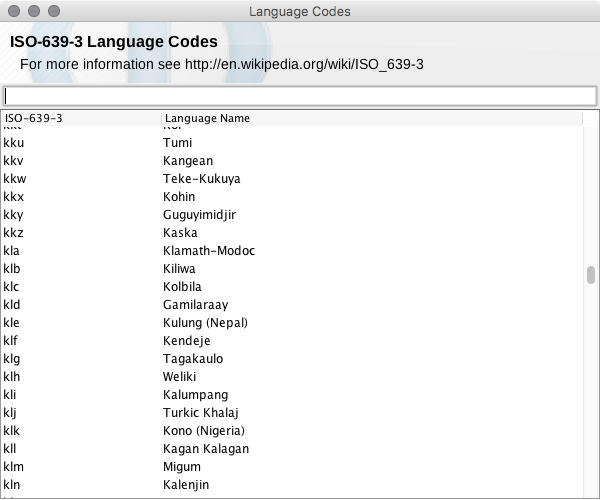600x500 pixels.
Task: Select the klb code cell
Action: click(12, 269)
